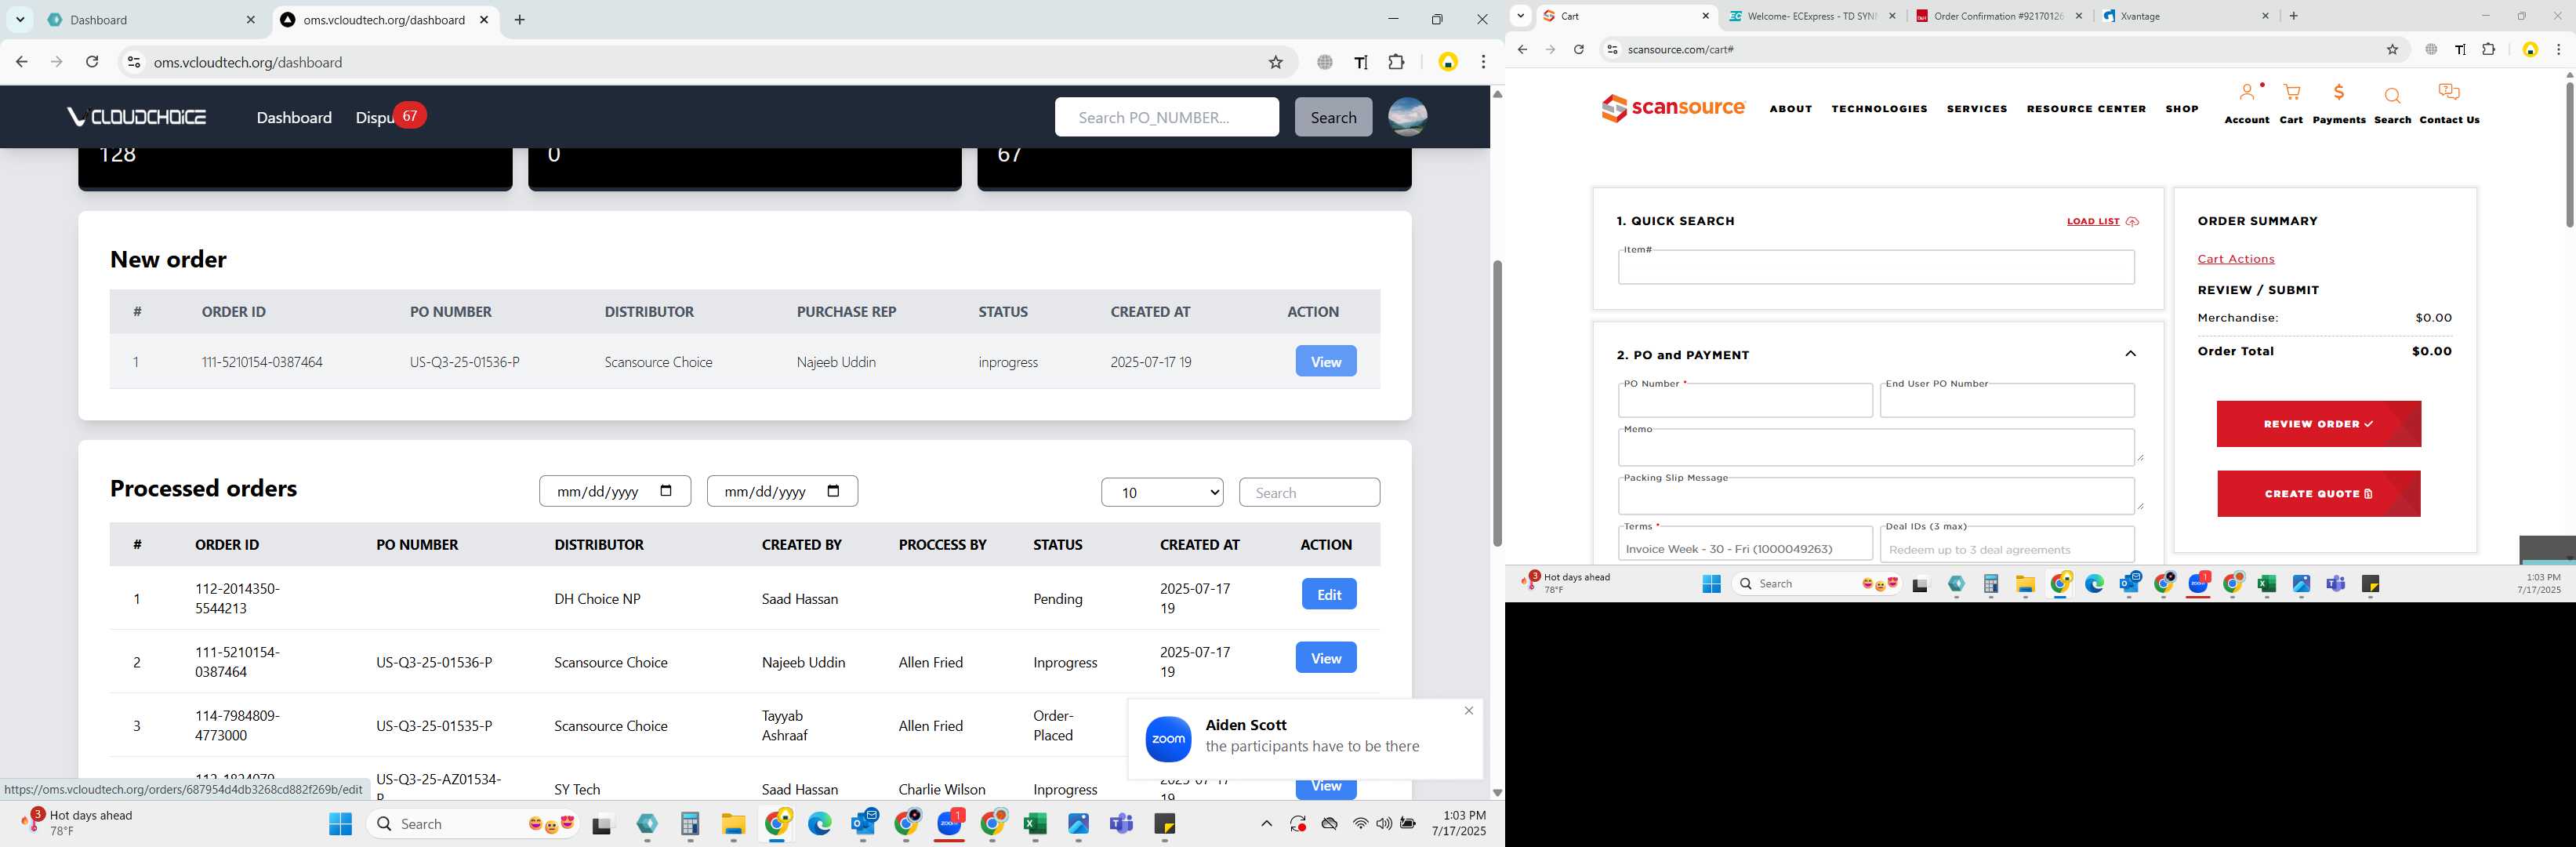Open the user avatar in CloudChoice header
This screenshot has height=847, width=2576.
pyautogui.click(x=1407, y=117)
